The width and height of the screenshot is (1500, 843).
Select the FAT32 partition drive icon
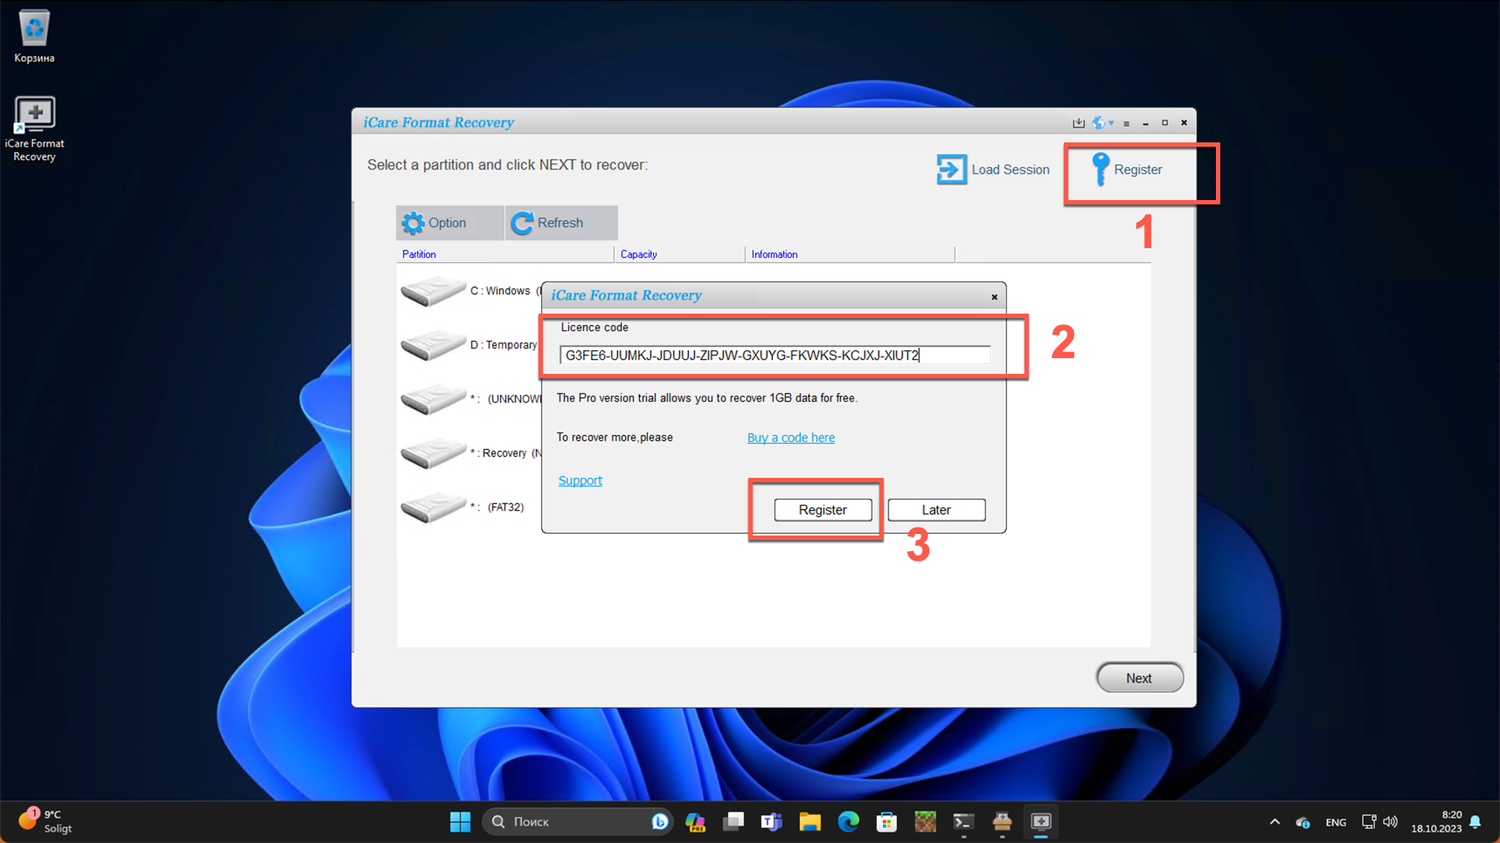433,507
